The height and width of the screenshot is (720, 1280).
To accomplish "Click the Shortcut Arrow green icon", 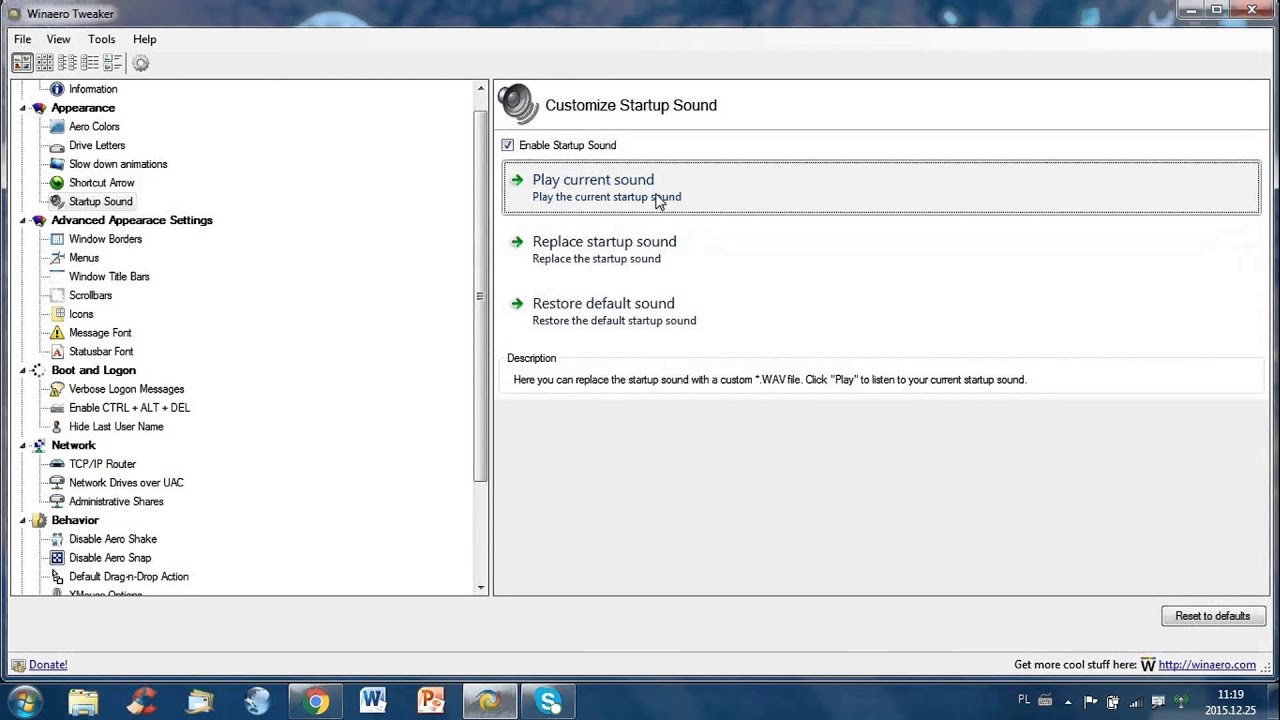I will tap(57, 183).
